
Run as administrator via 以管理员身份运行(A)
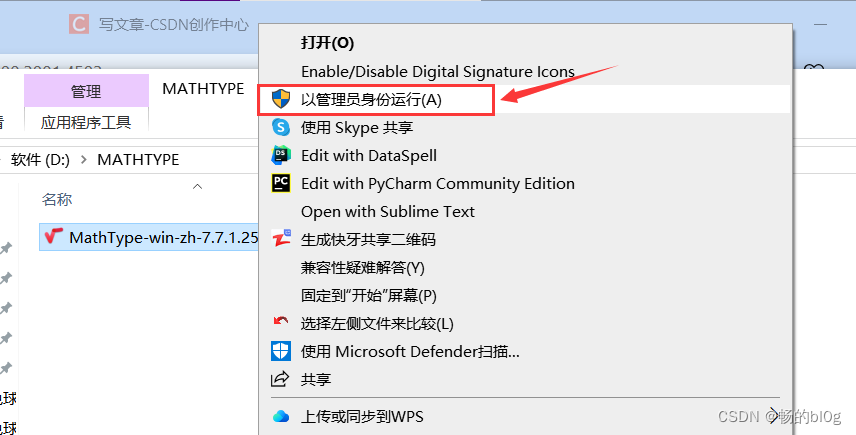[371, 100]
